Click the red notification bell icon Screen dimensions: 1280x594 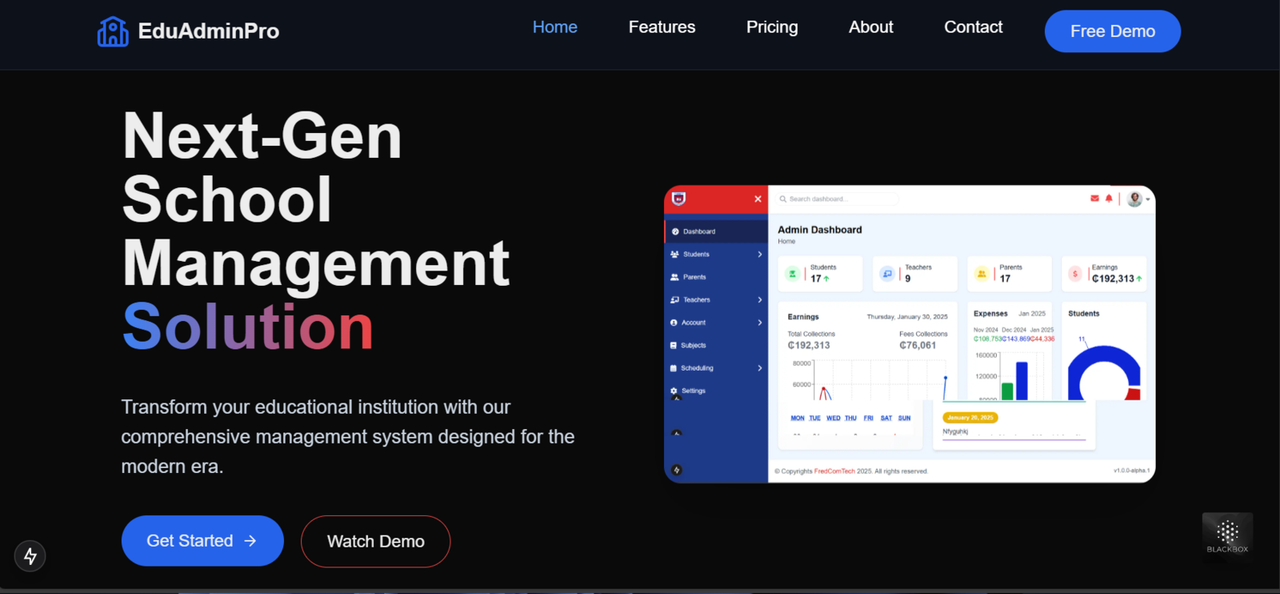click(1108, 198)
